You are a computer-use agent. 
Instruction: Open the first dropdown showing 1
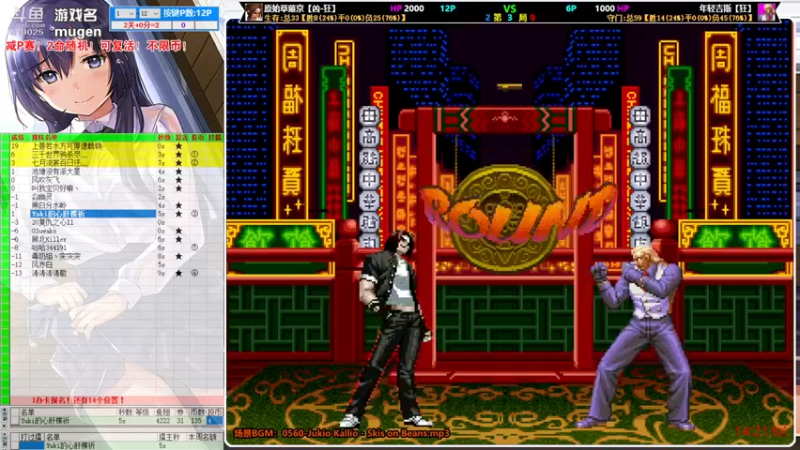125,13
